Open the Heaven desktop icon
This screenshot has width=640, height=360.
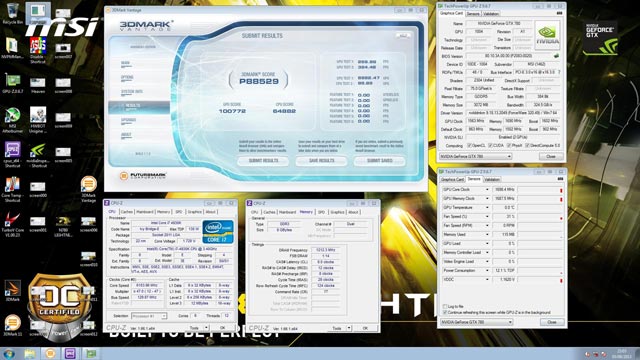[x=38, y=85]
